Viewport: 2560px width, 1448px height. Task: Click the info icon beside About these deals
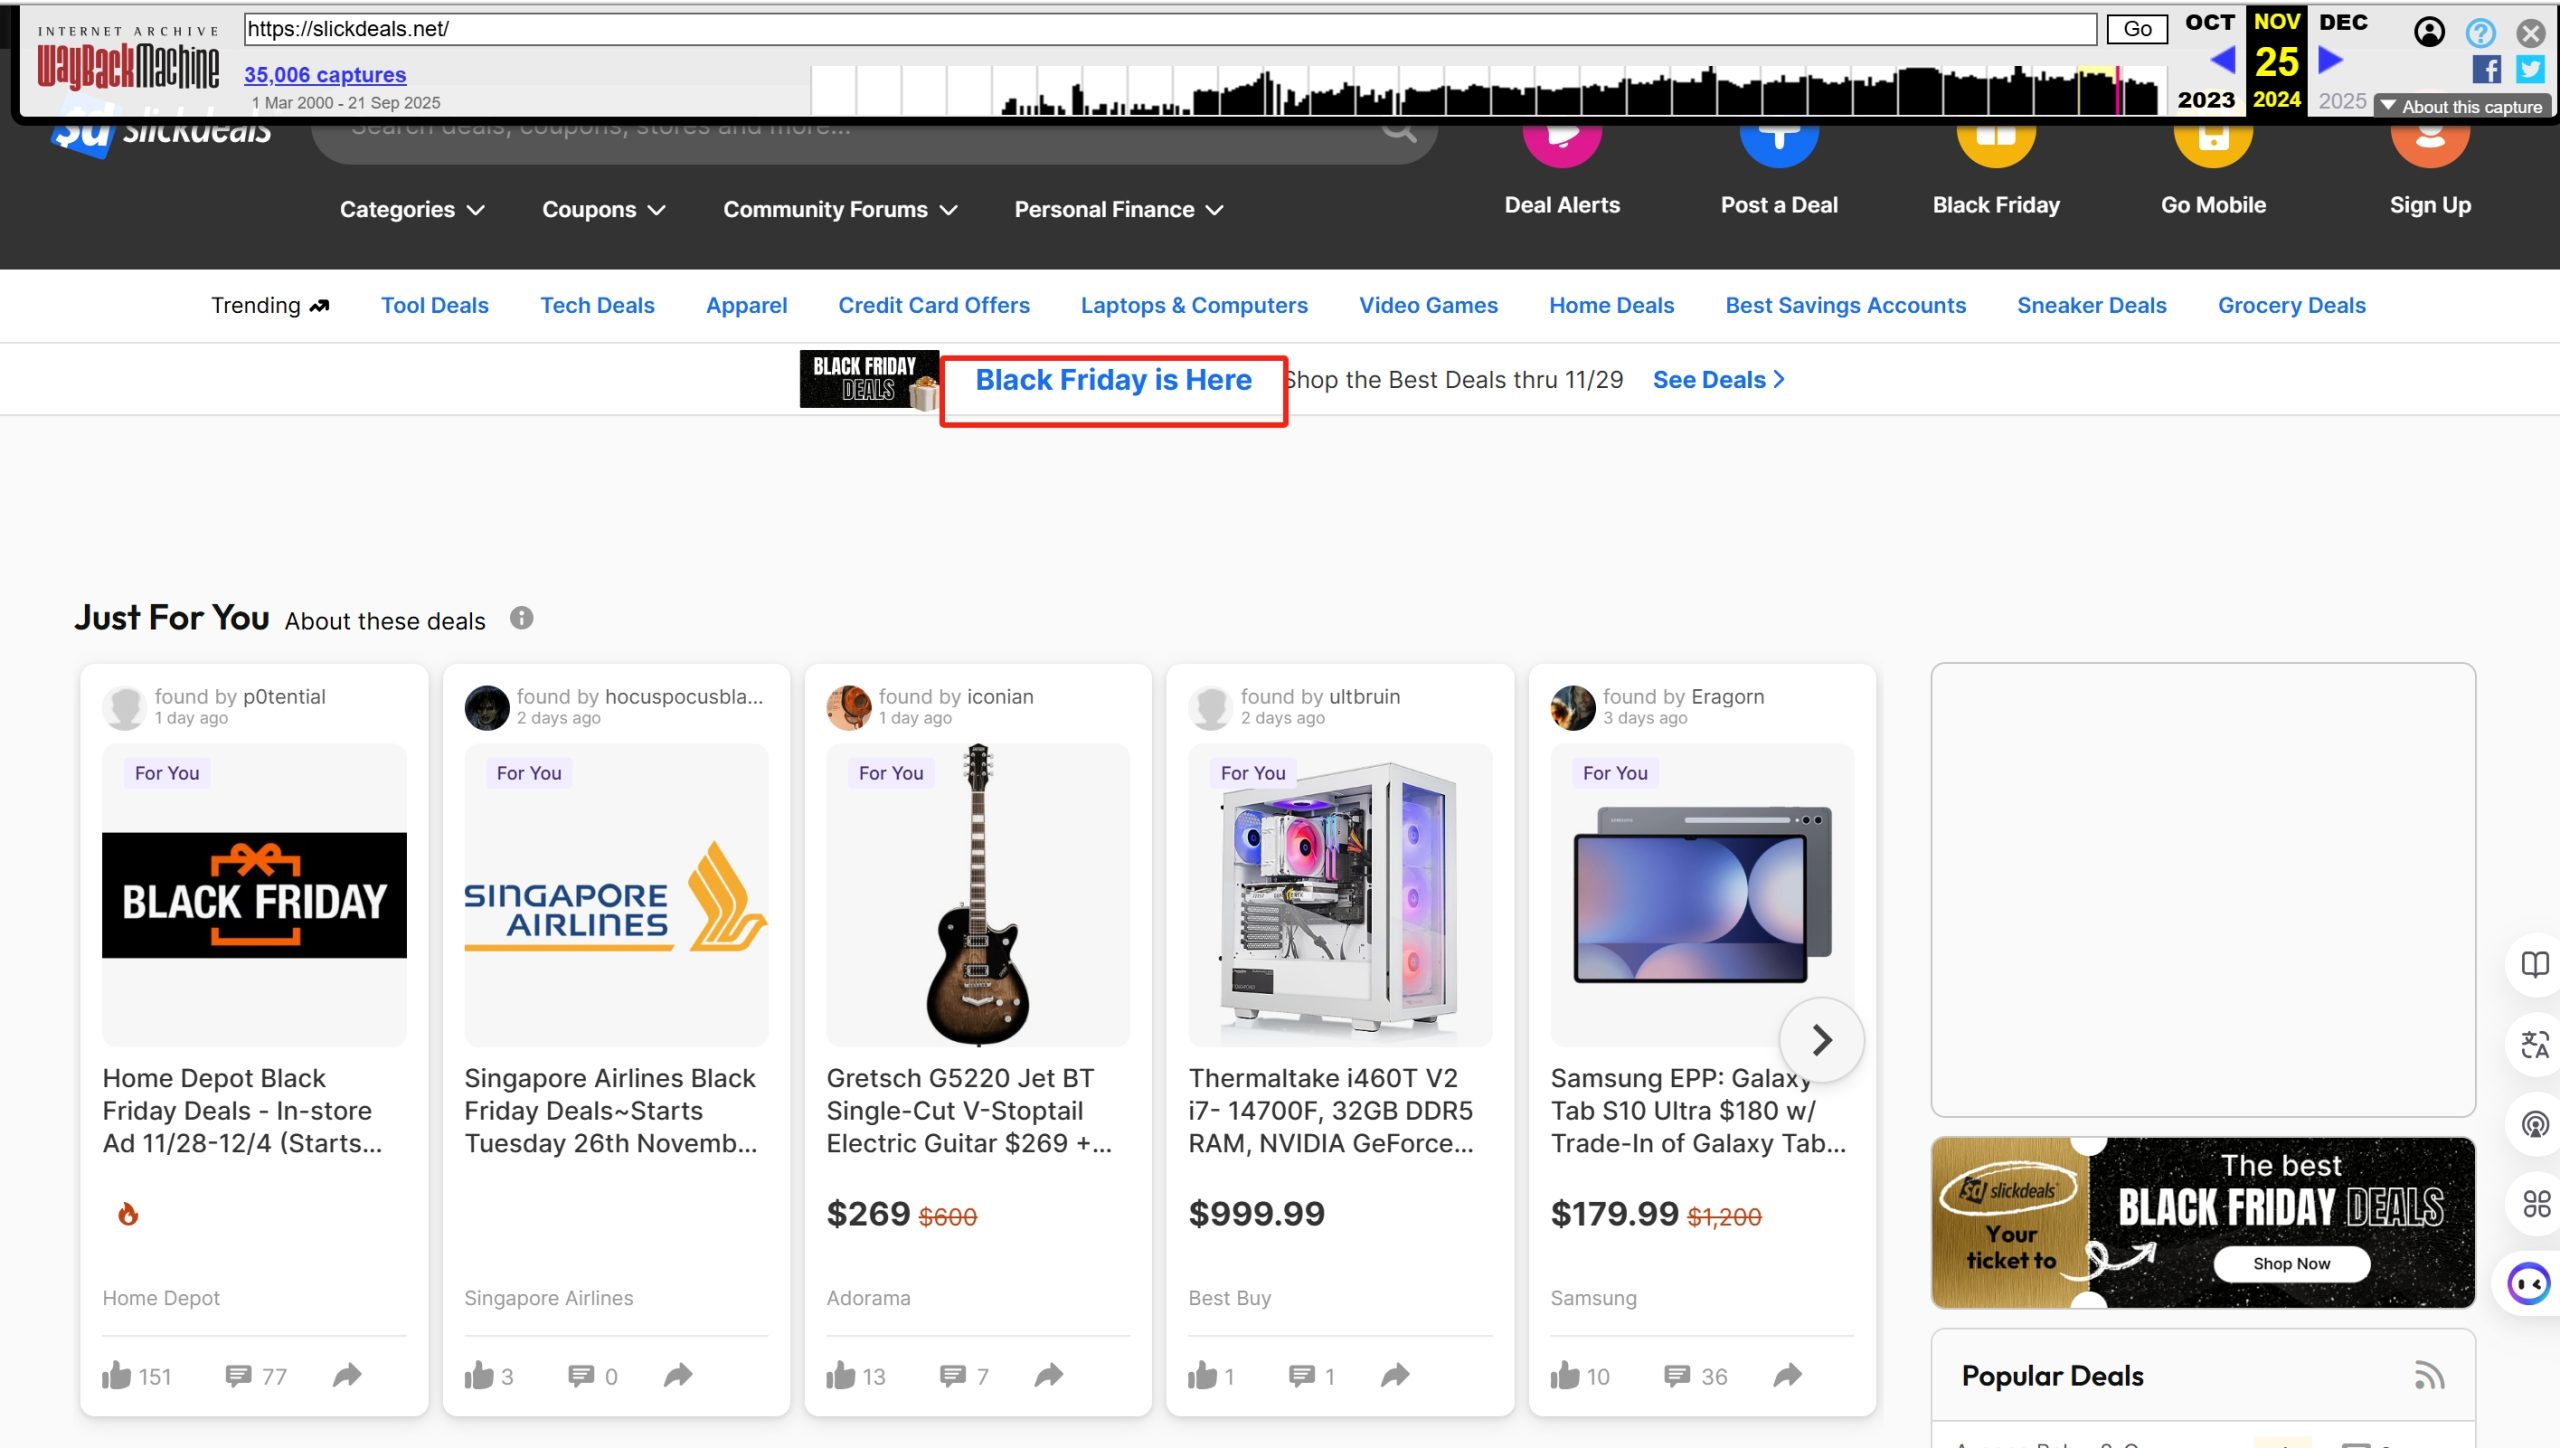click(x=521, y=618)
